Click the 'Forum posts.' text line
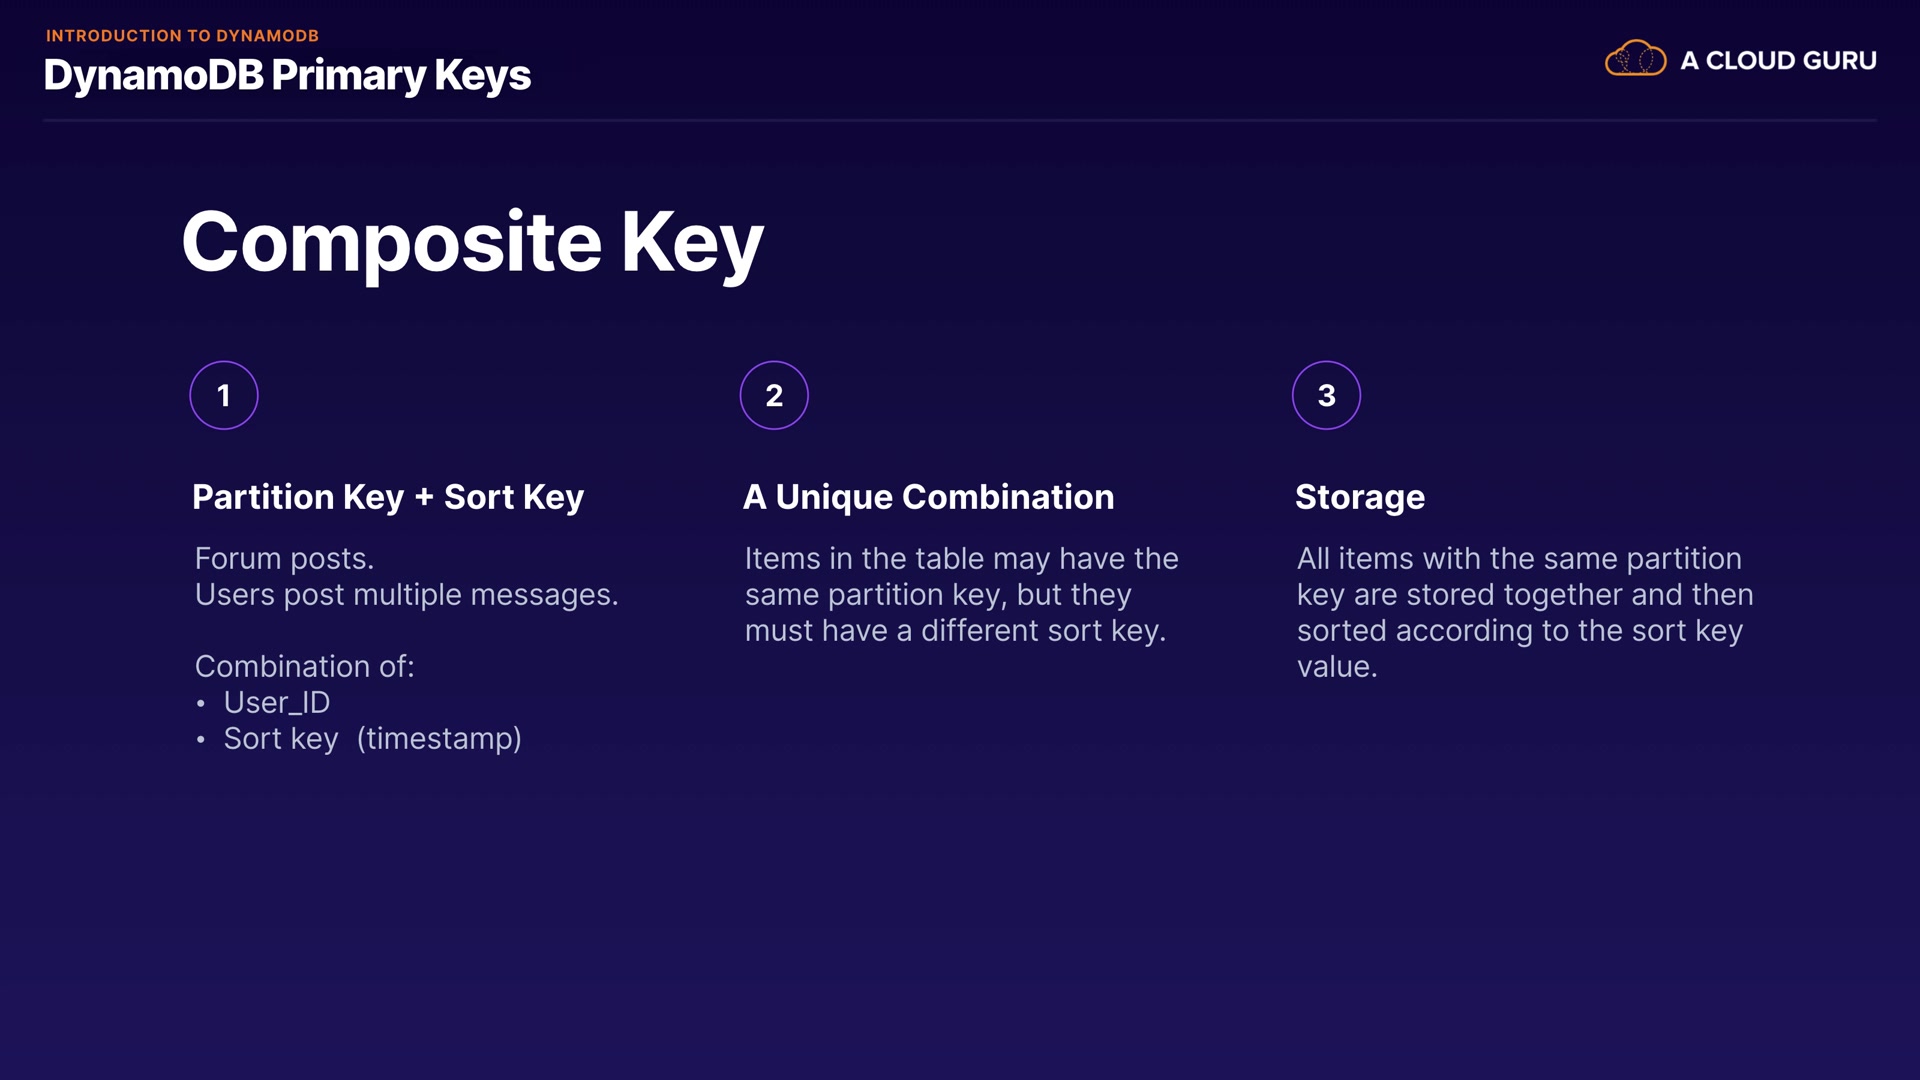Image resolution: width=1920 pixels, height=1080 pixels. click(x=284, y=558)
